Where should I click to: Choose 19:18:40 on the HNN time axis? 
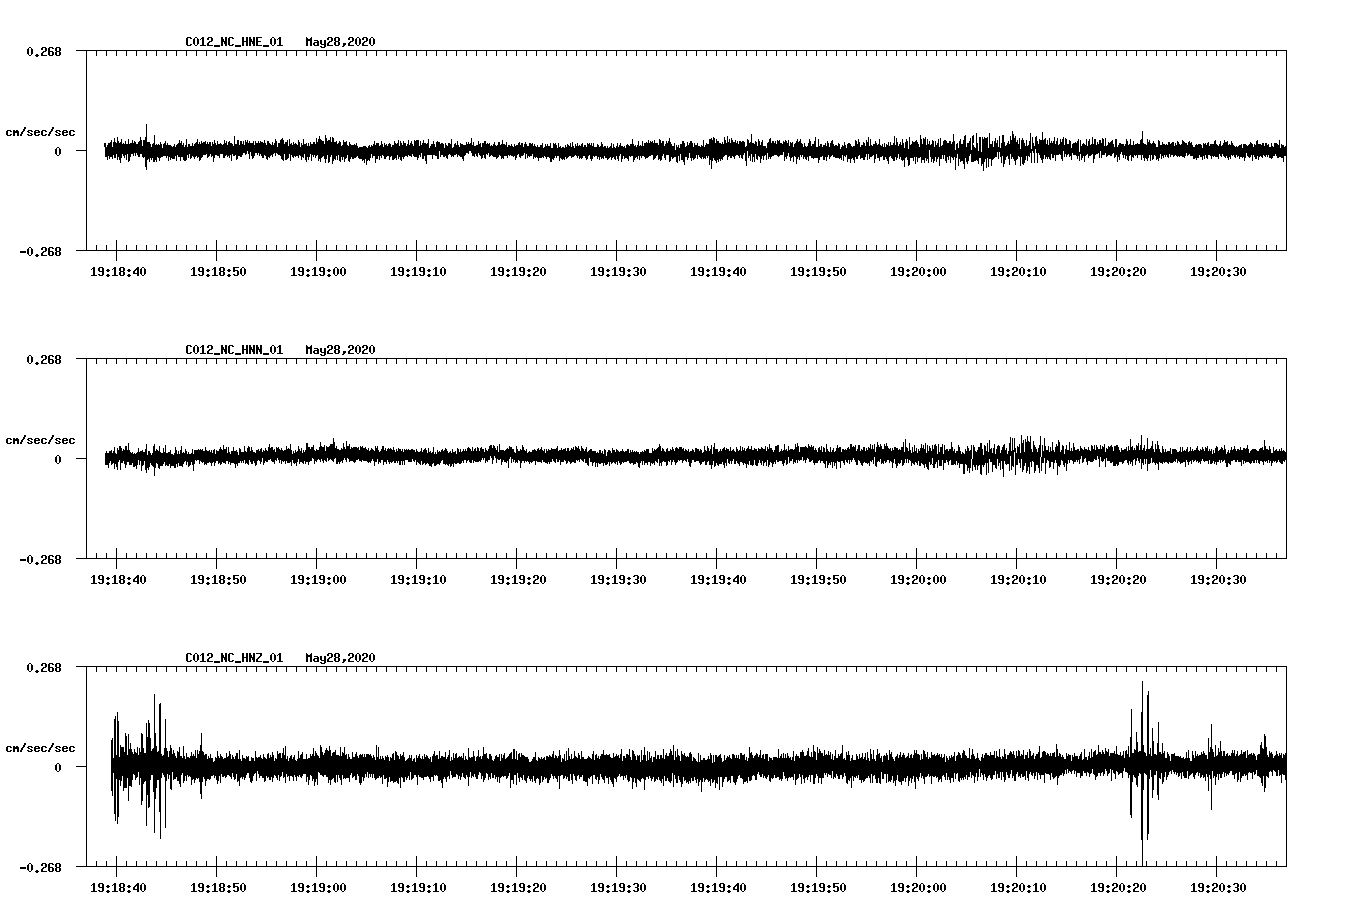pos(118,579)
